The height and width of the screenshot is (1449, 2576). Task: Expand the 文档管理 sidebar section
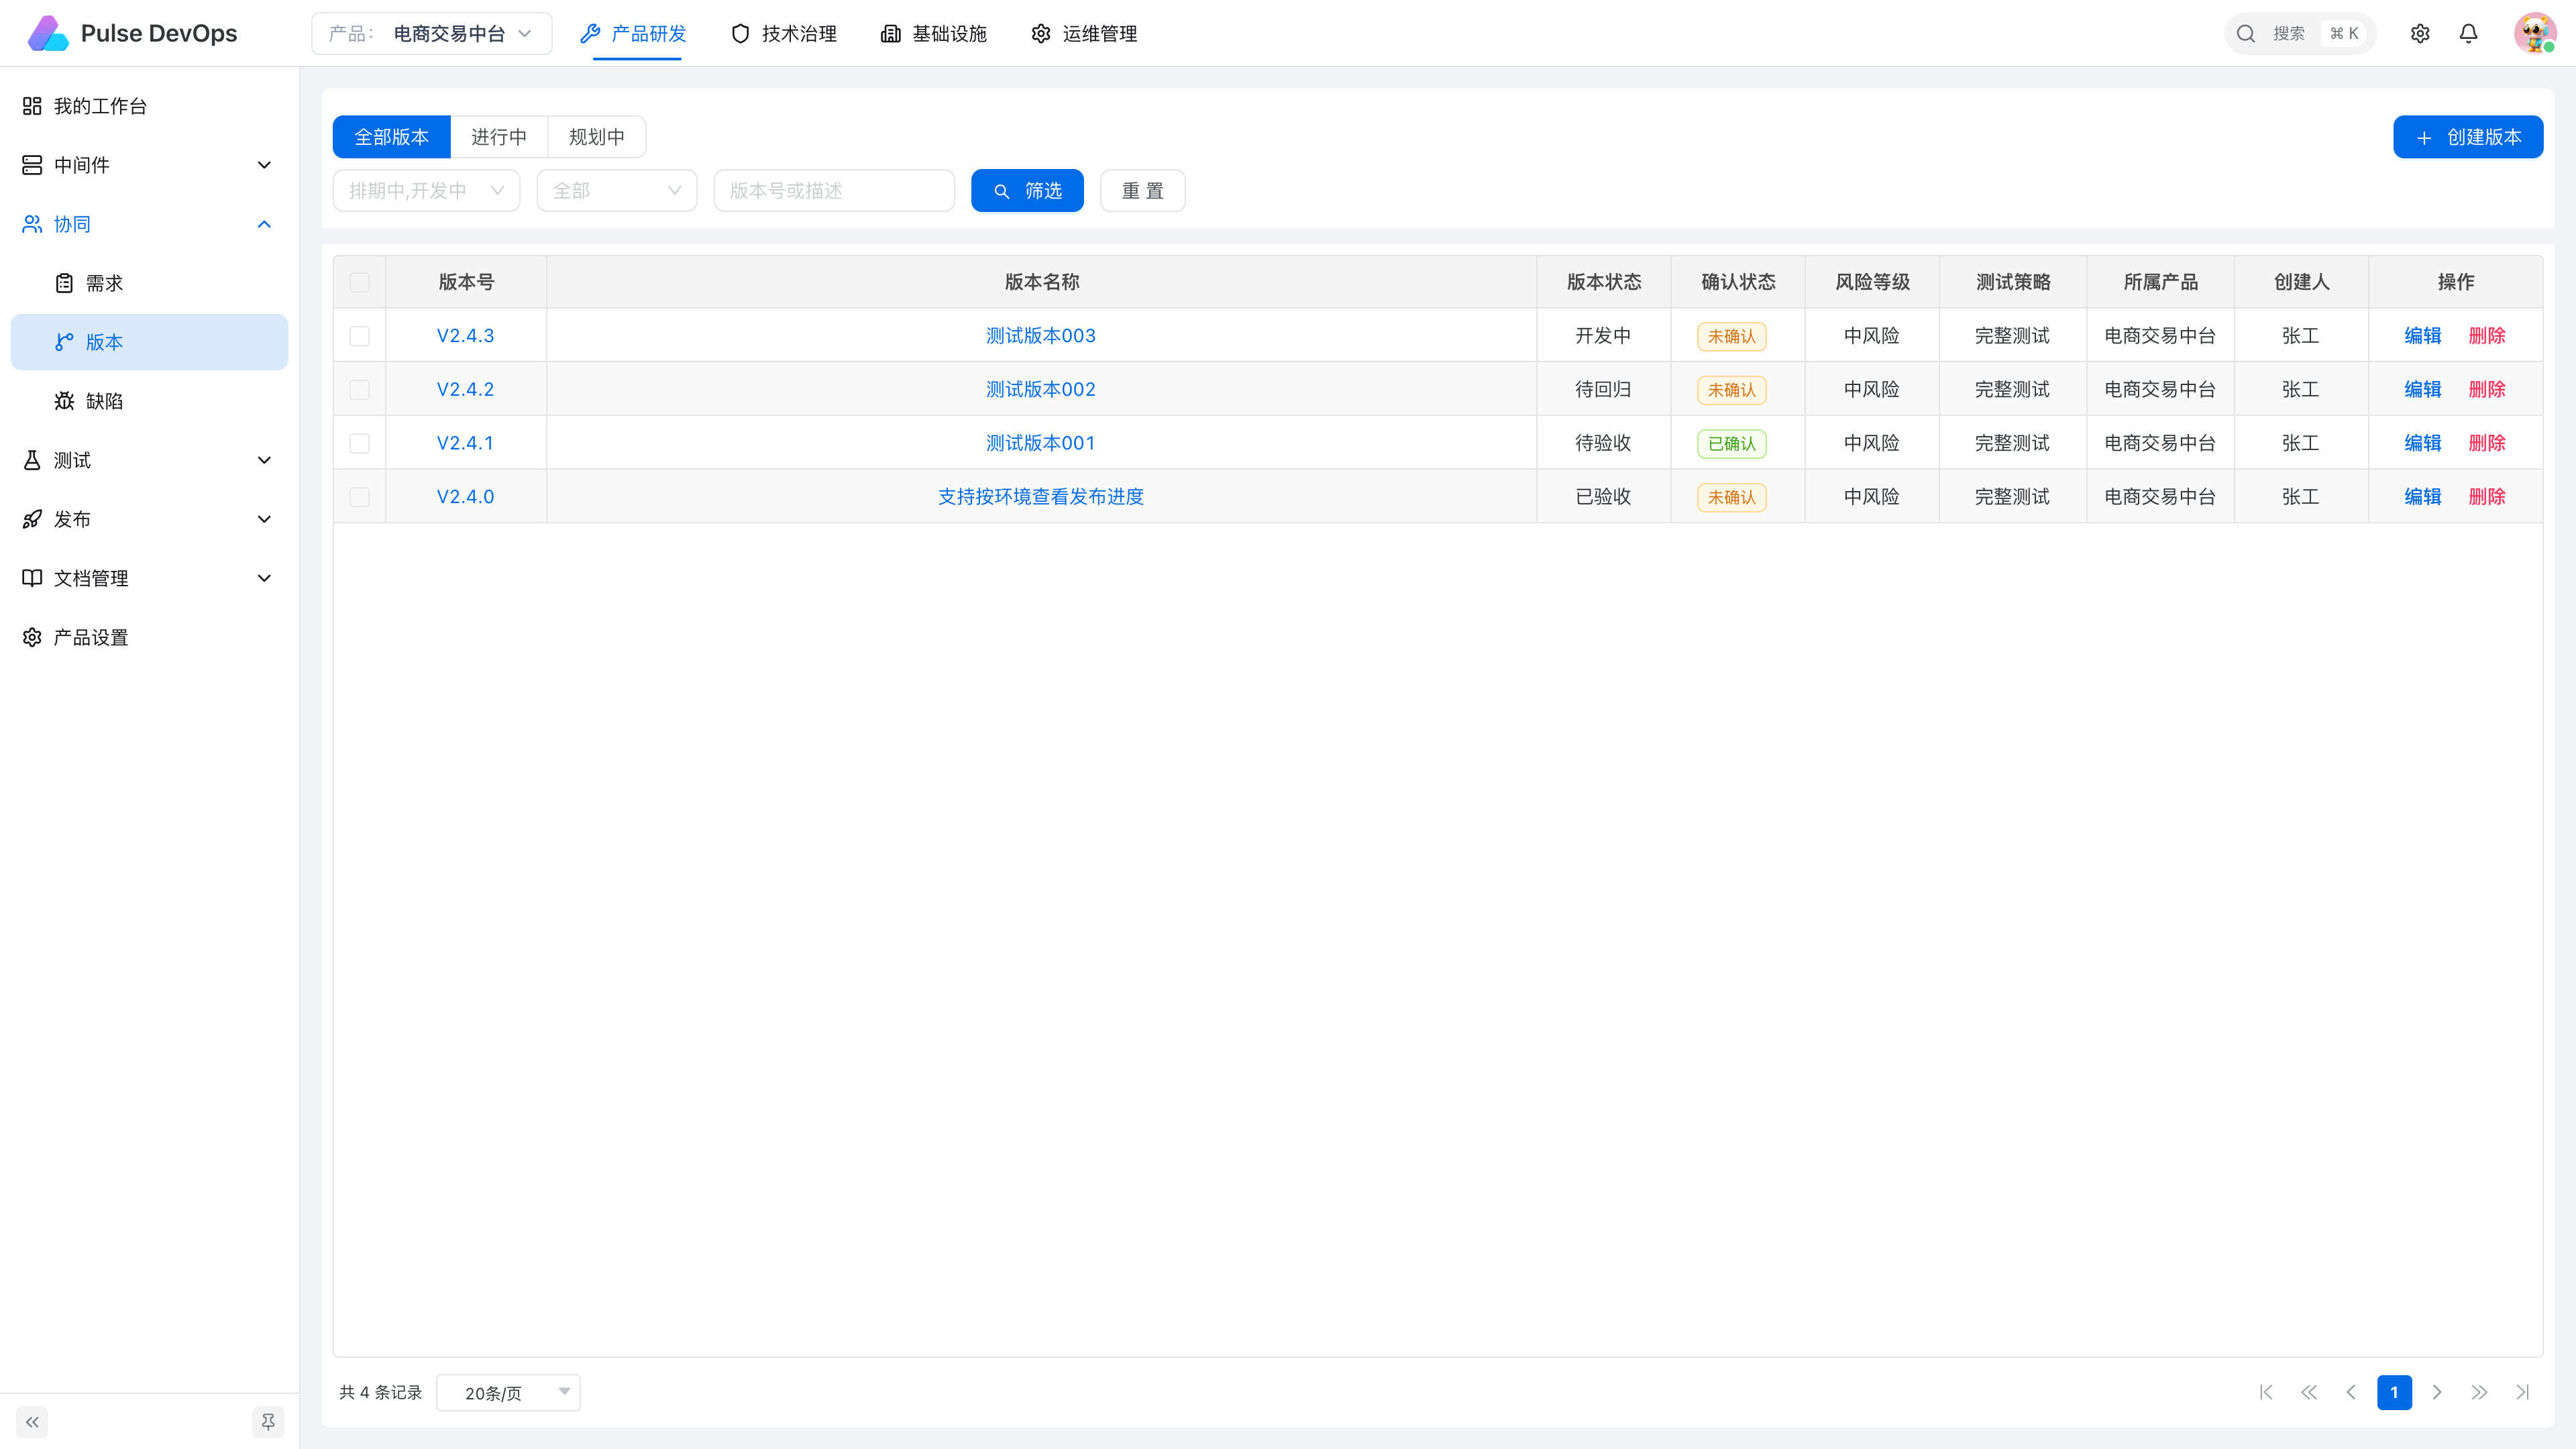point(149,578)
